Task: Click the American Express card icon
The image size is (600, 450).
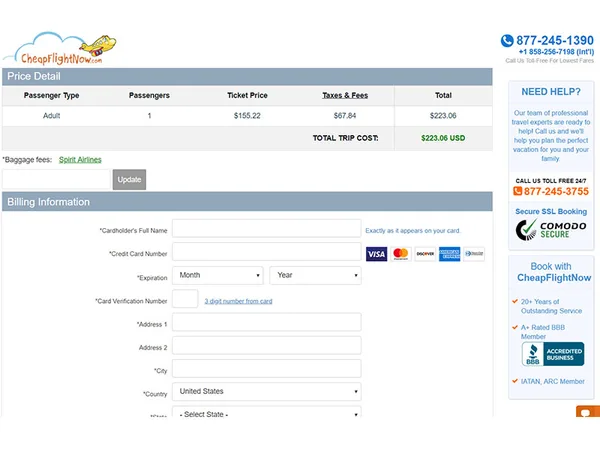Action: [x=450, y=254]
